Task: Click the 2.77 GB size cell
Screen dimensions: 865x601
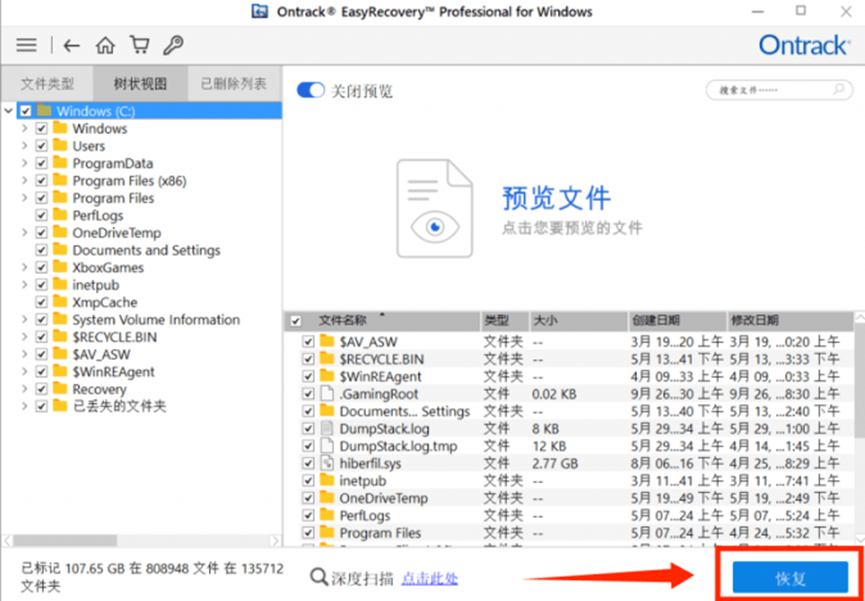Action: [x=555, y=464]
